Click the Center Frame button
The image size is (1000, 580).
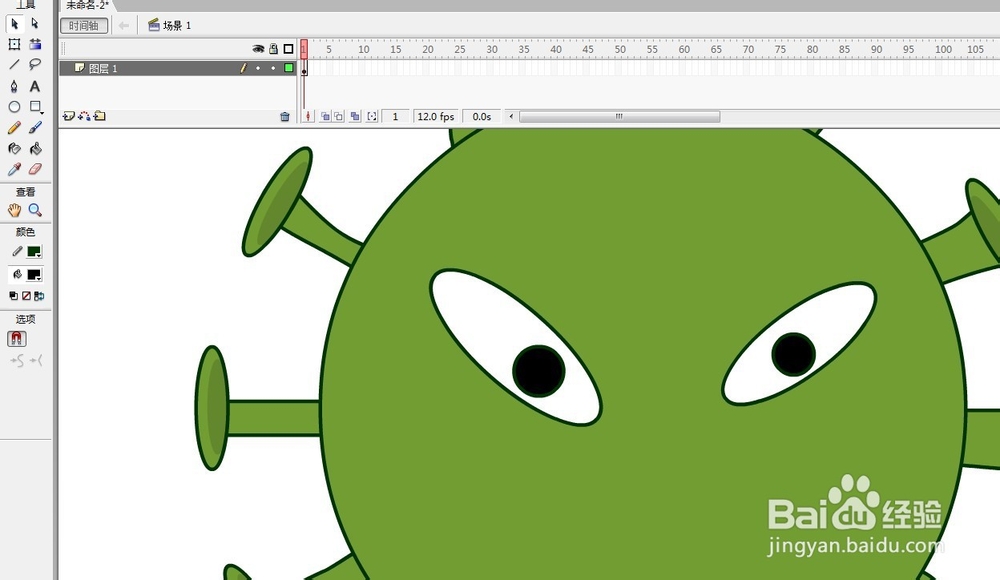[x=308, y=117]
